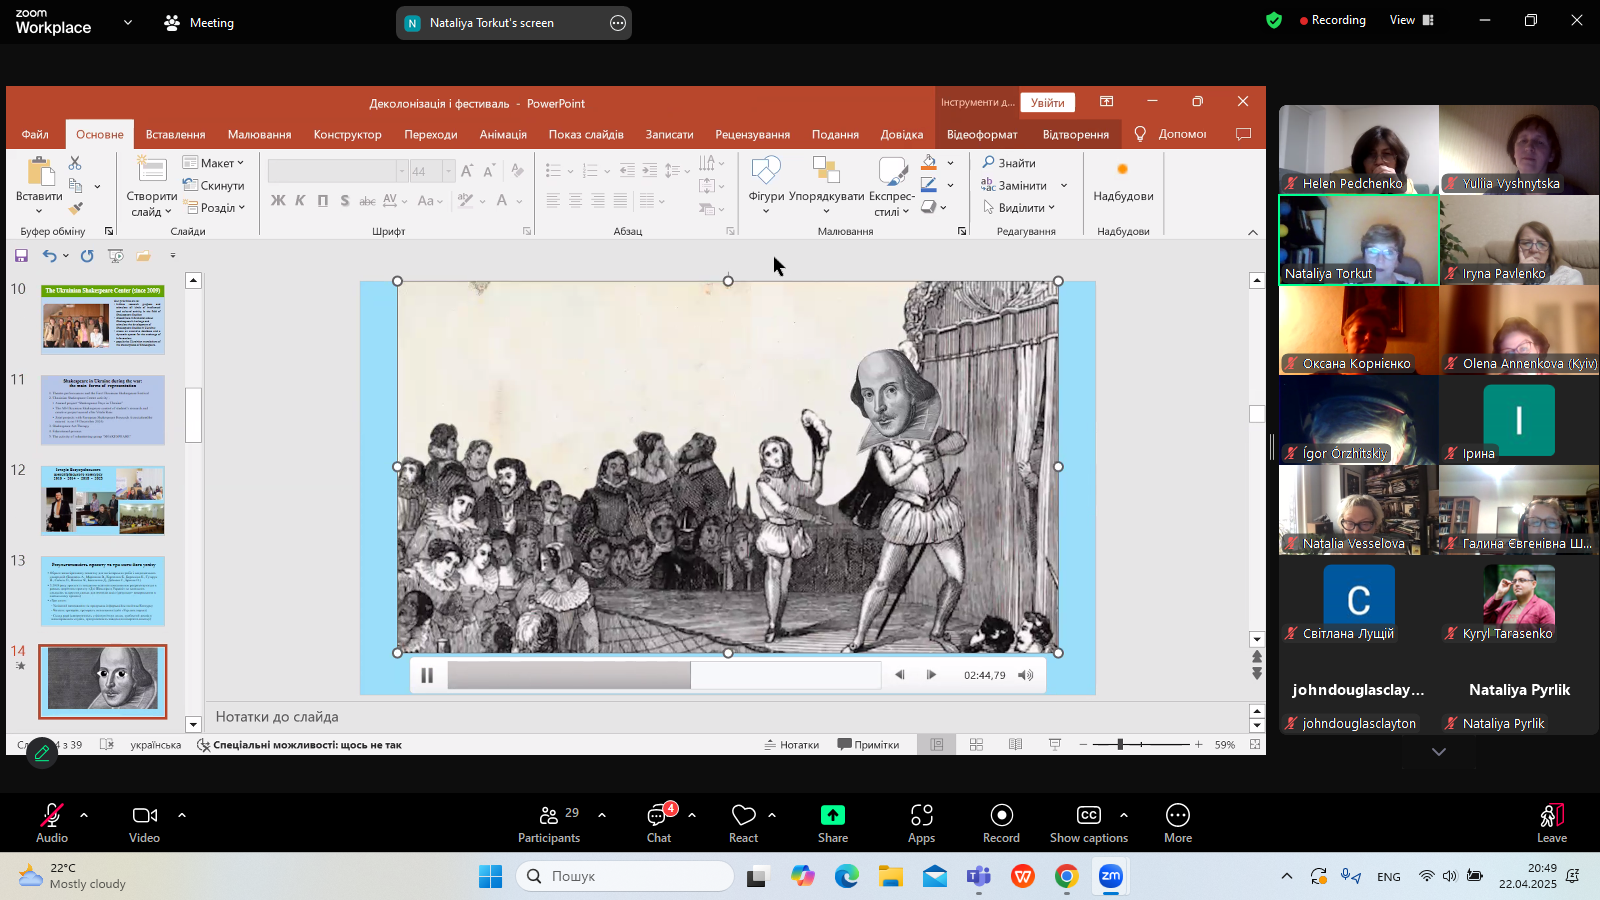
Task: Switch to the Вставлення ribbon tab
Action: click(175, 134)
